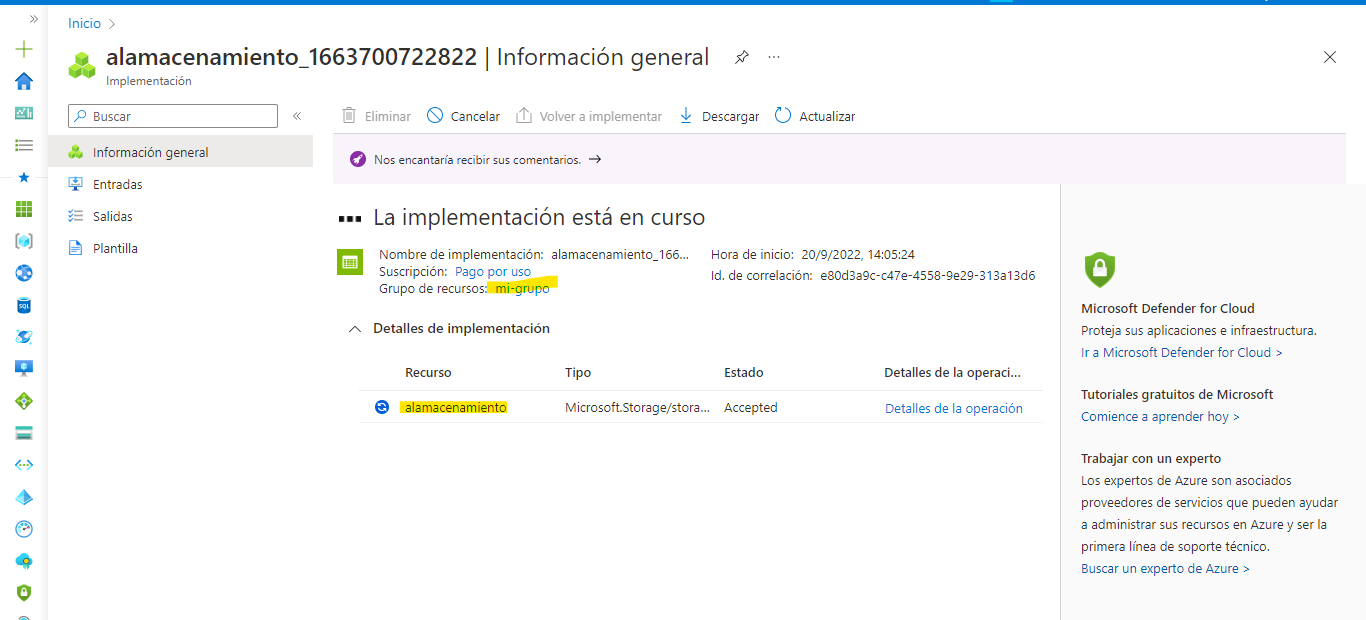Cancel the deployment with Cancelar

[x=463, y=115]
